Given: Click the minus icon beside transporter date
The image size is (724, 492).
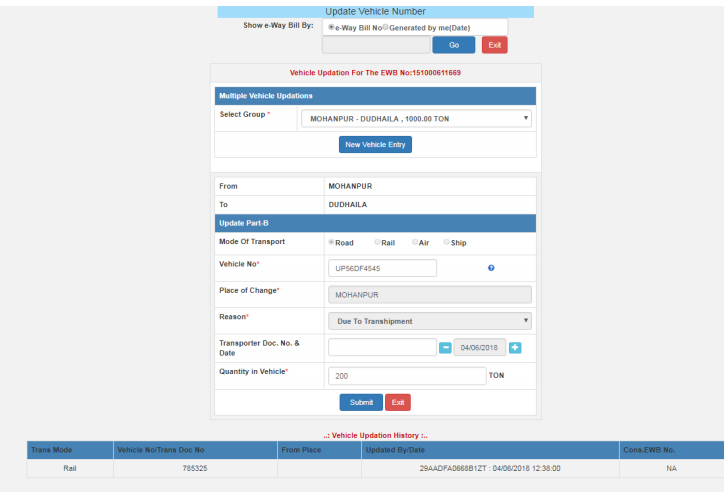Looking at the screenshot, I should pos(445,347).
